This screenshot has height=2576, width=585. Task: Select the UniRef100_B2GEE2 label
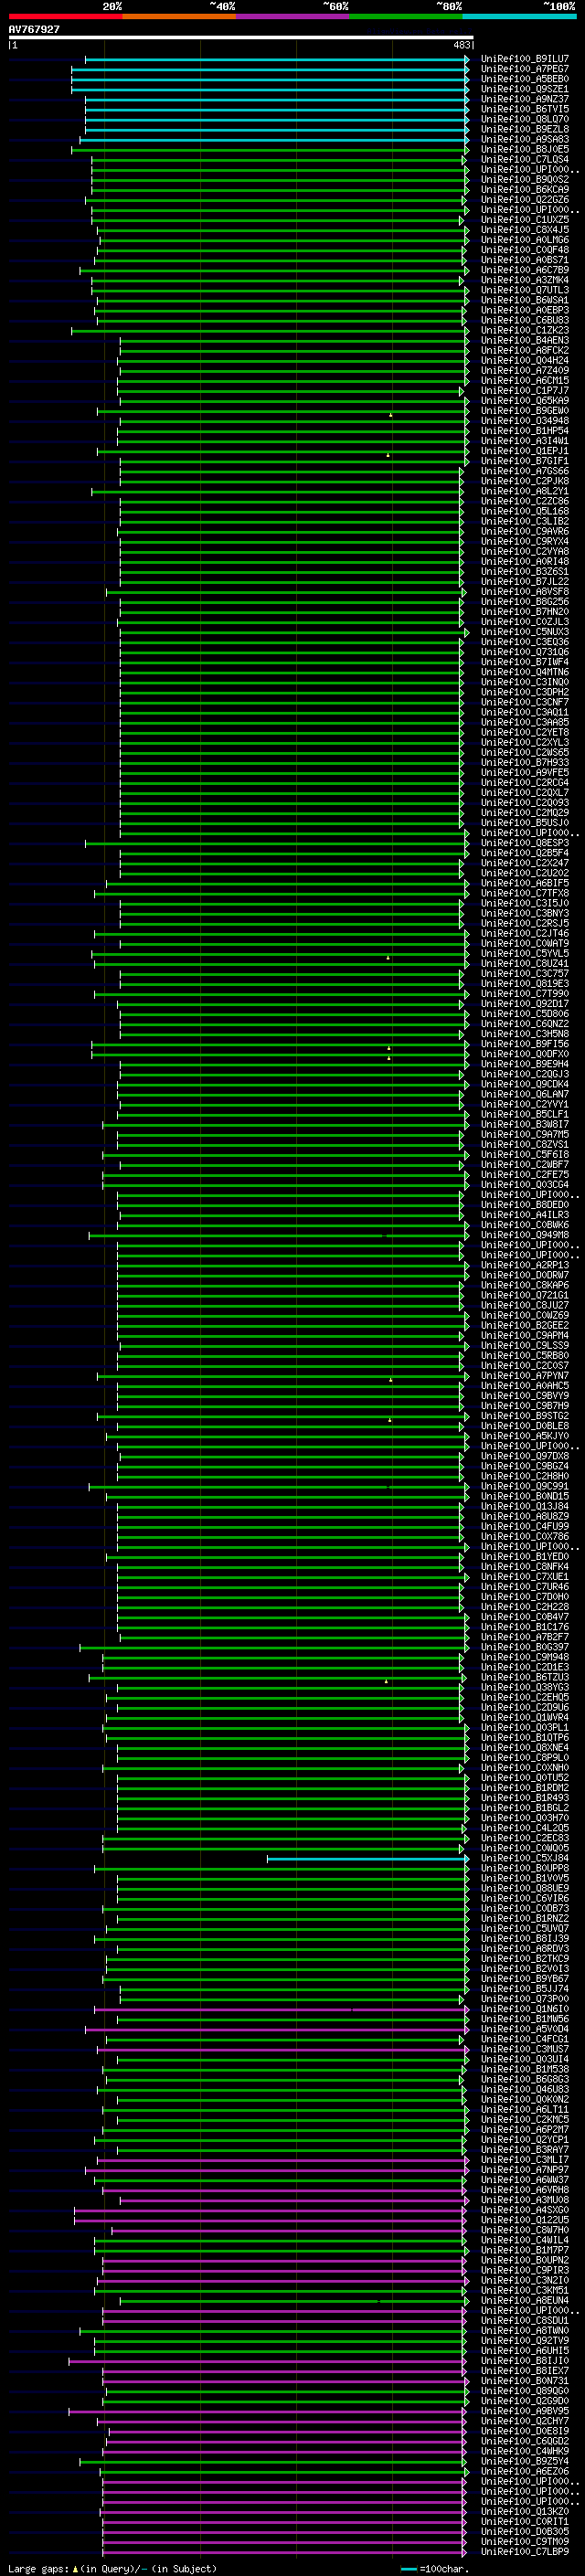coord(524,1325)
